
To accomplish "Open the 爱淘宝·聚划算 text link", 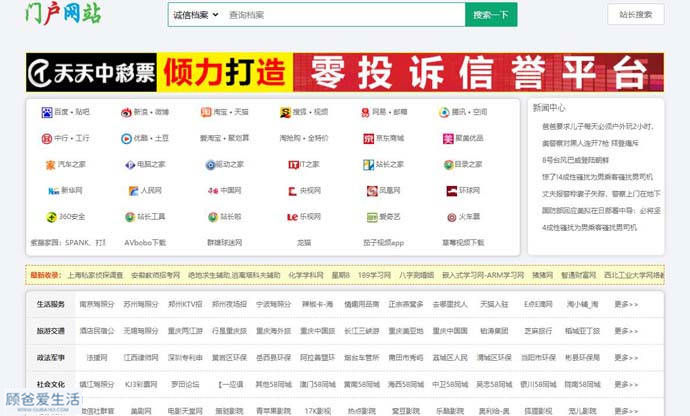I will point(224,138).
